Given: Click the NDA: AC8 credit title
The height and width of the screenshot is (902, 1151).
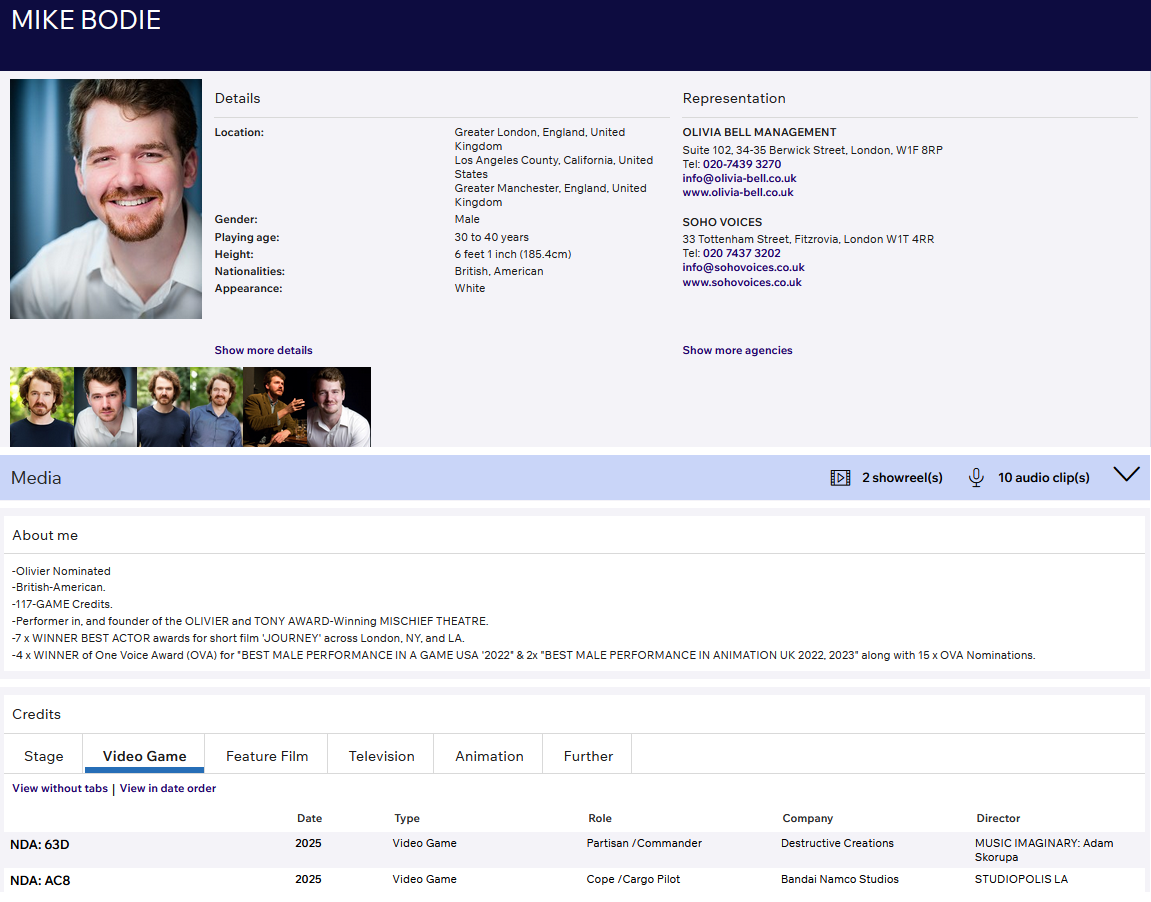Looking at the screenshot, I should tap(40, 881).
